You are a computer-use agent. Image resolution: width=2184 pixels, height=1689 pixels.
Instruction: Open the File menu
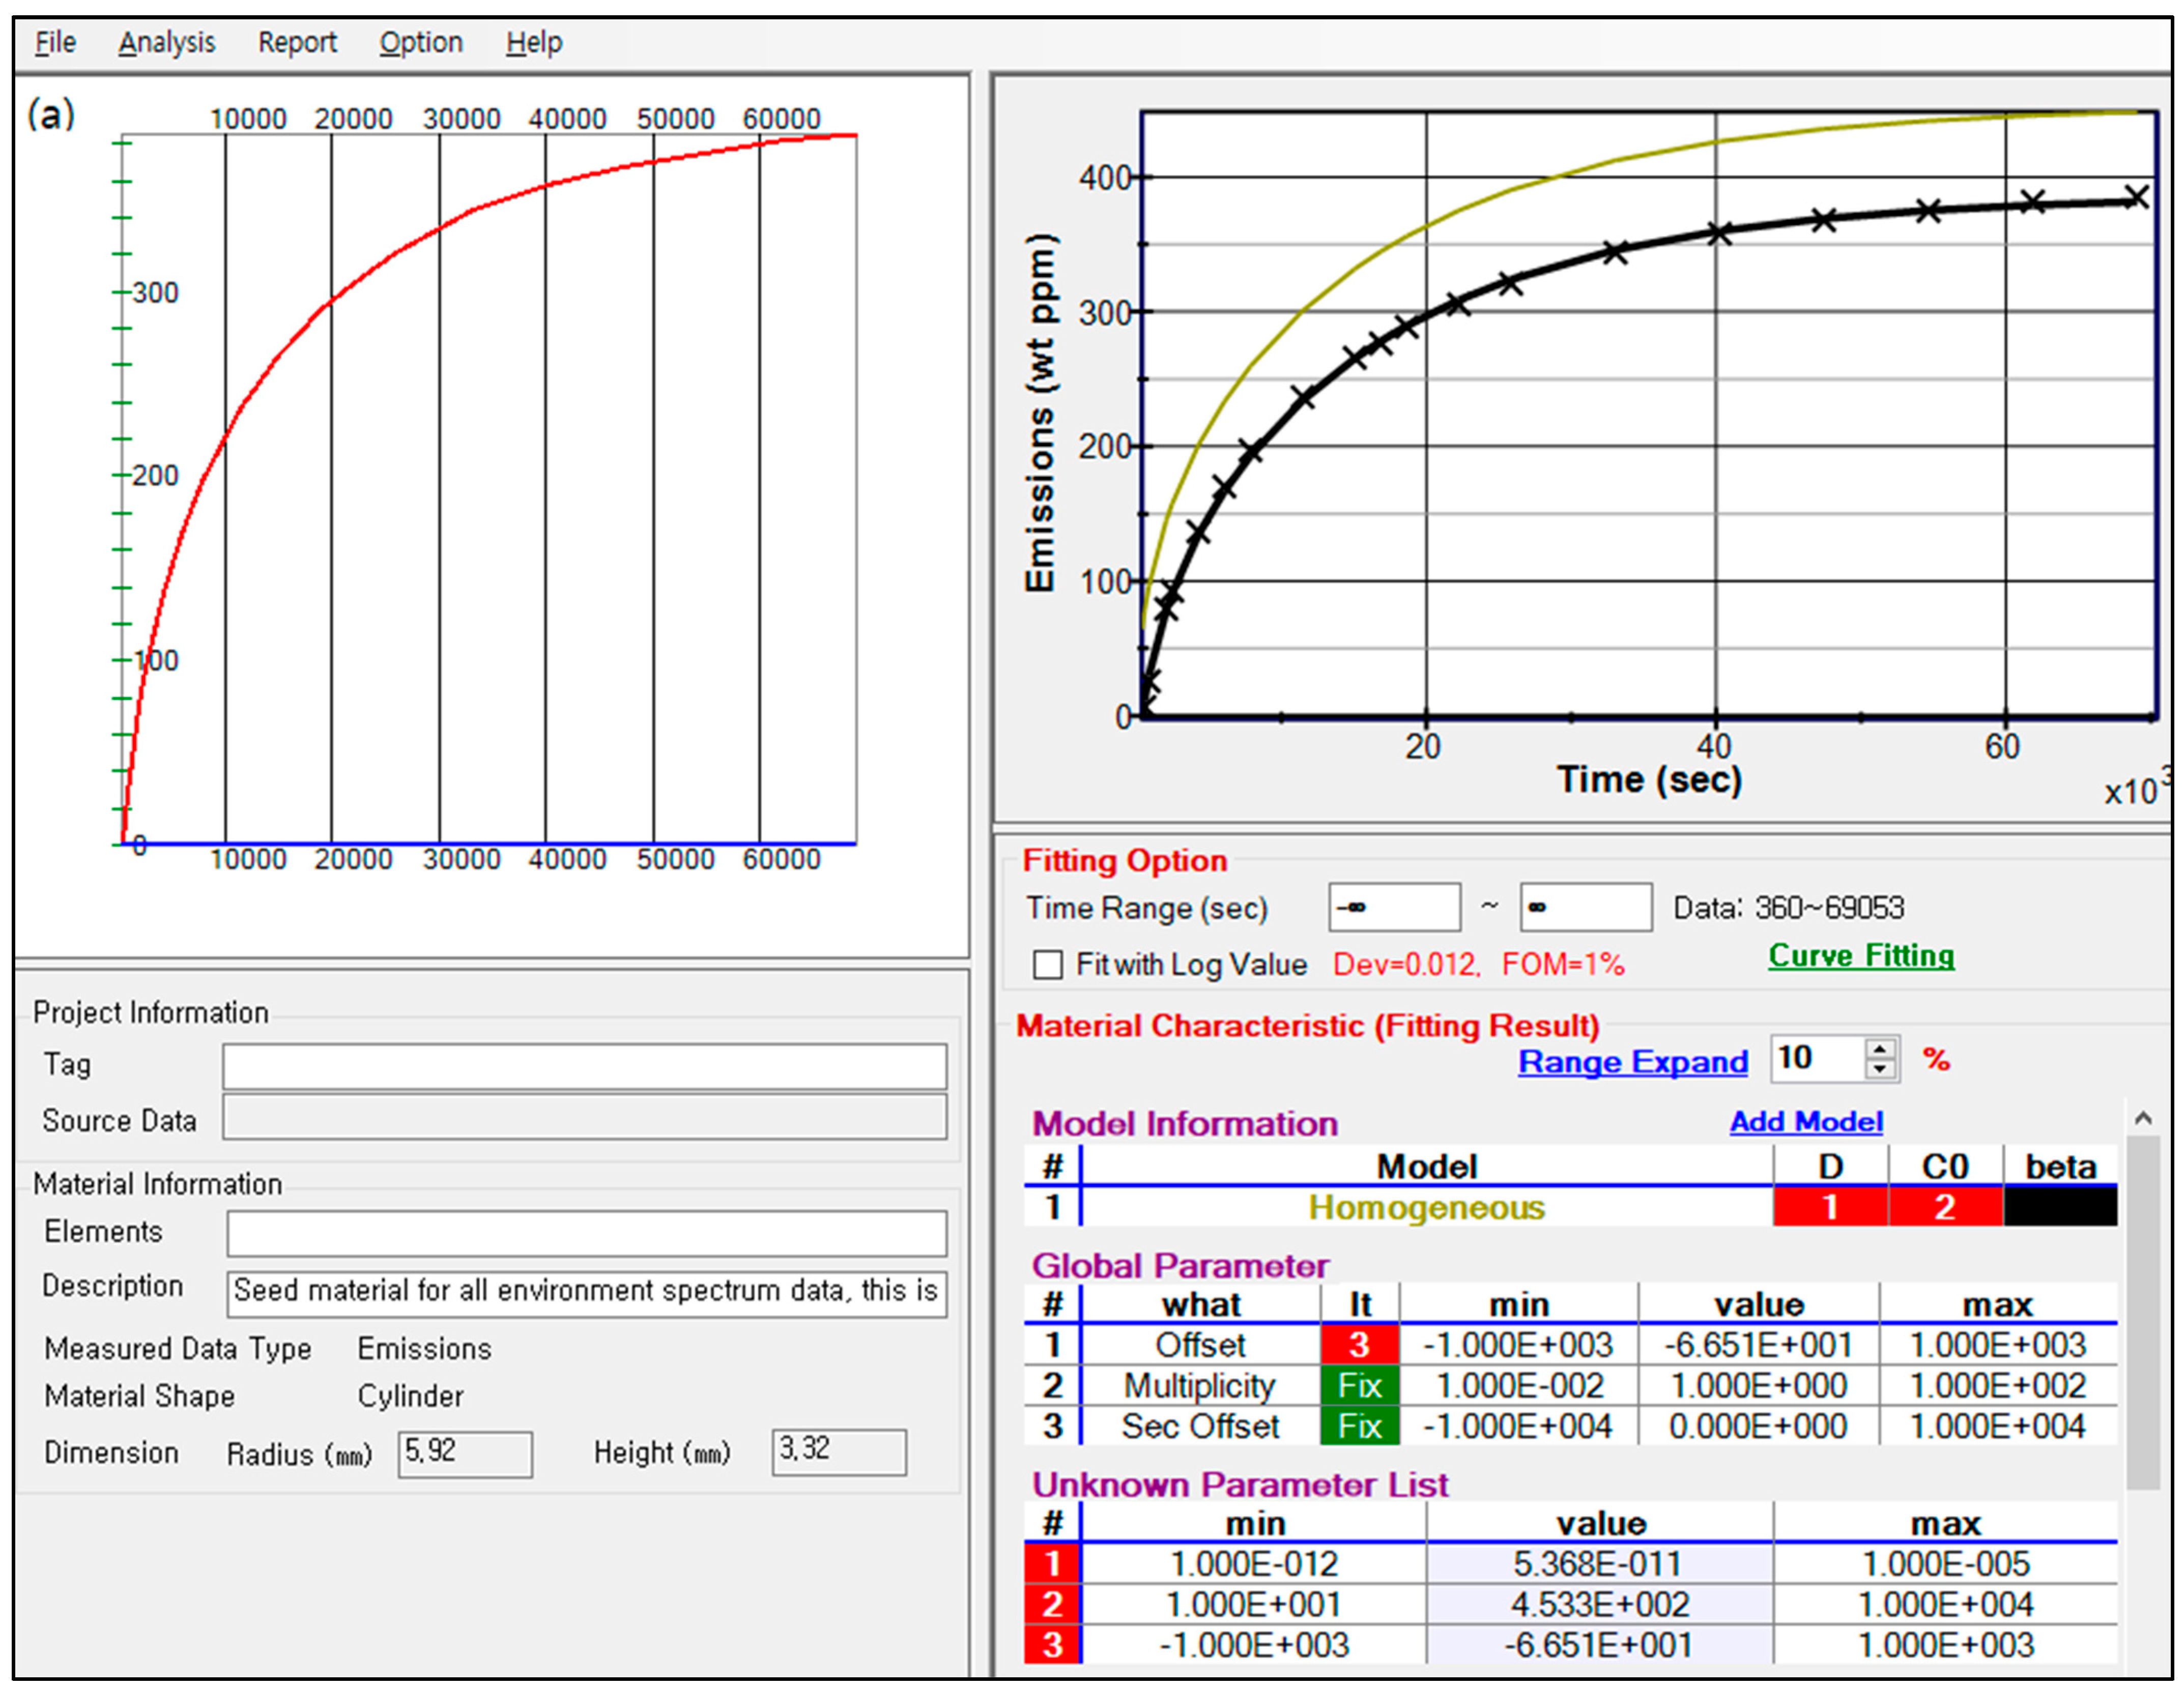(55, 43)
